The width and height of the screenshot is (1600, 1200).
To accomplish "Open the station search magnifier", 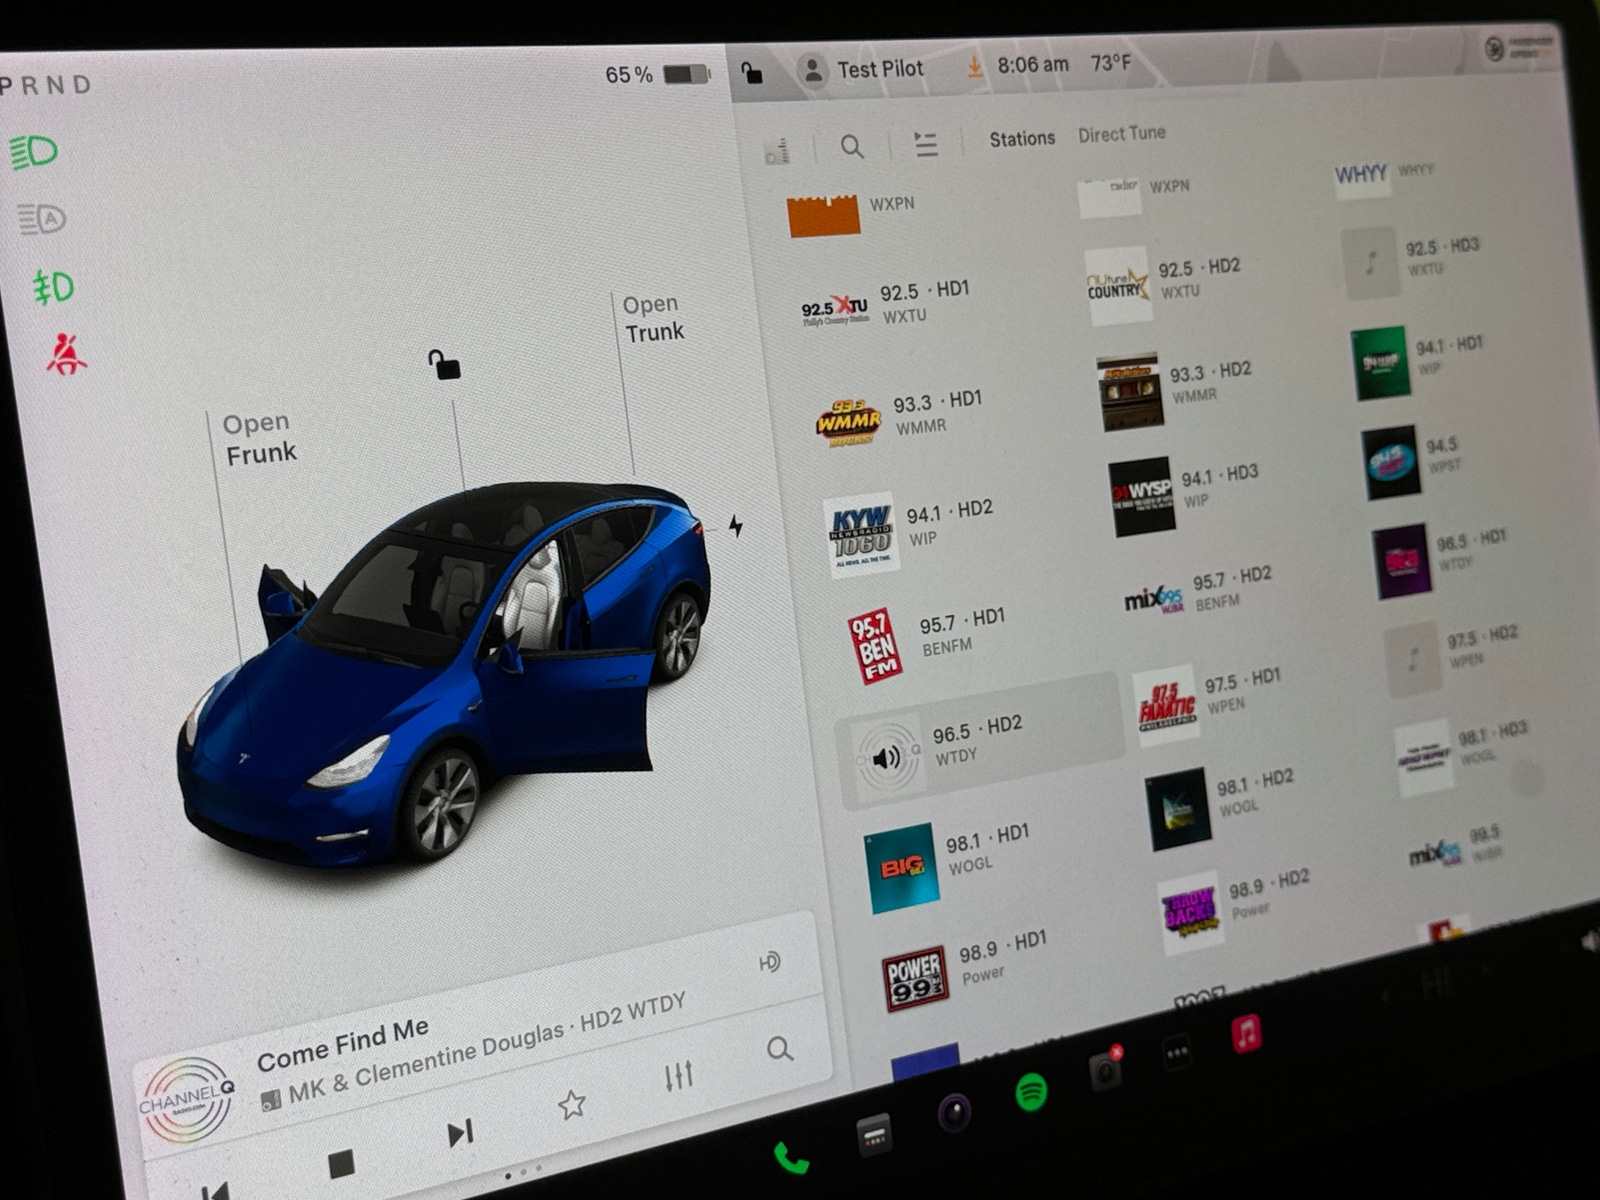I will click(x=852, y=146).
